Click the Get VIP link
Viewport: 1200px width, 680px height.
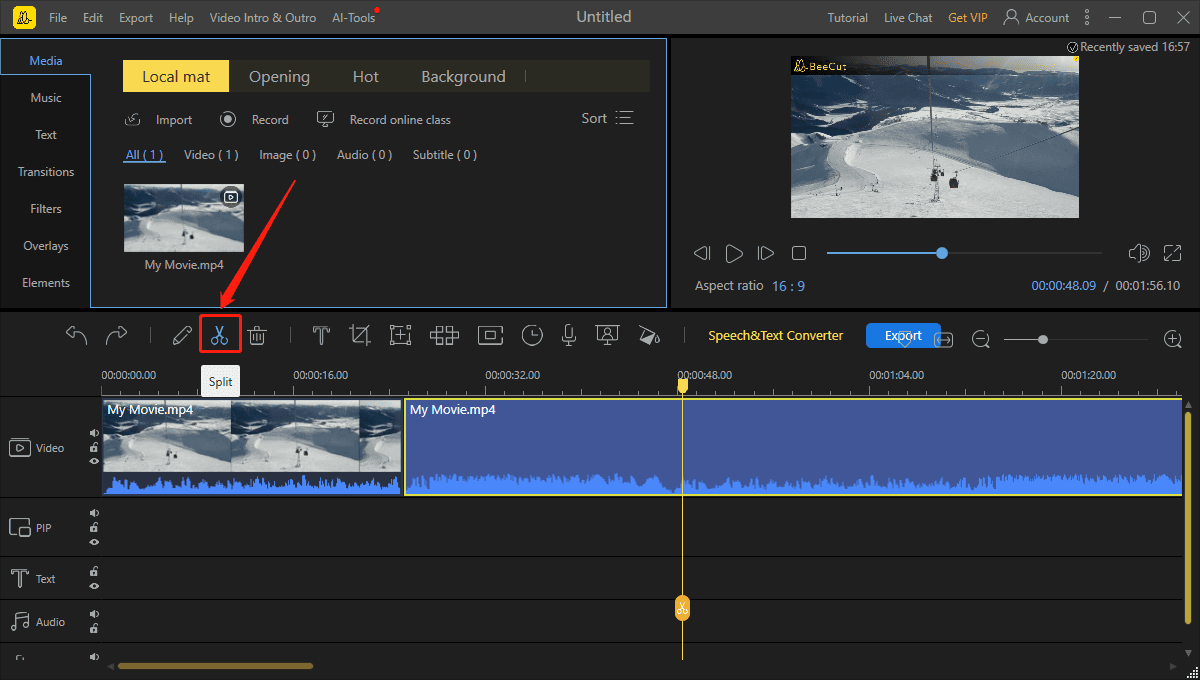pos(970,18)
